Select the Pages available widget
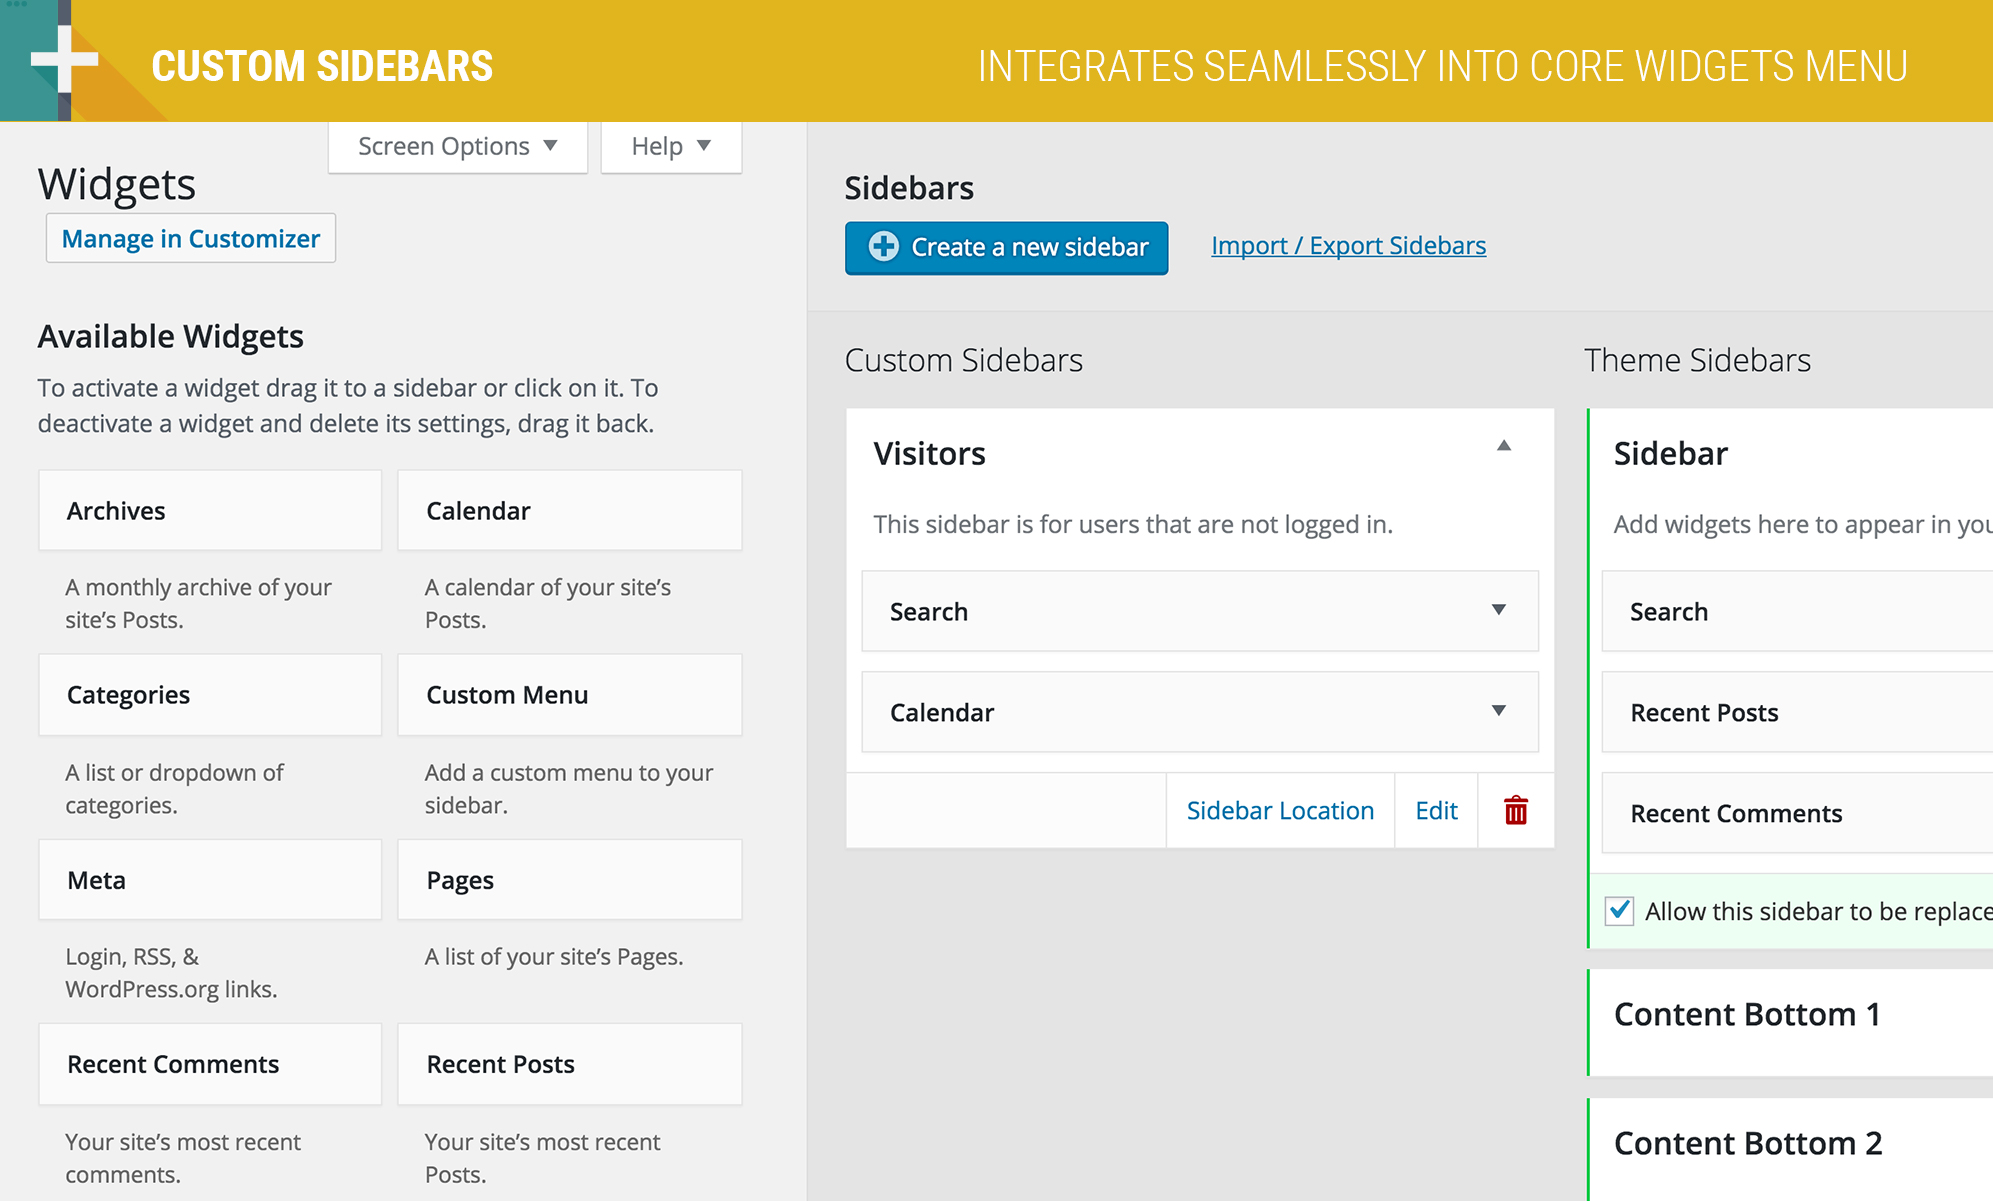The height and width of the screenshot is (1201, 1993). [x=569, y=880]
